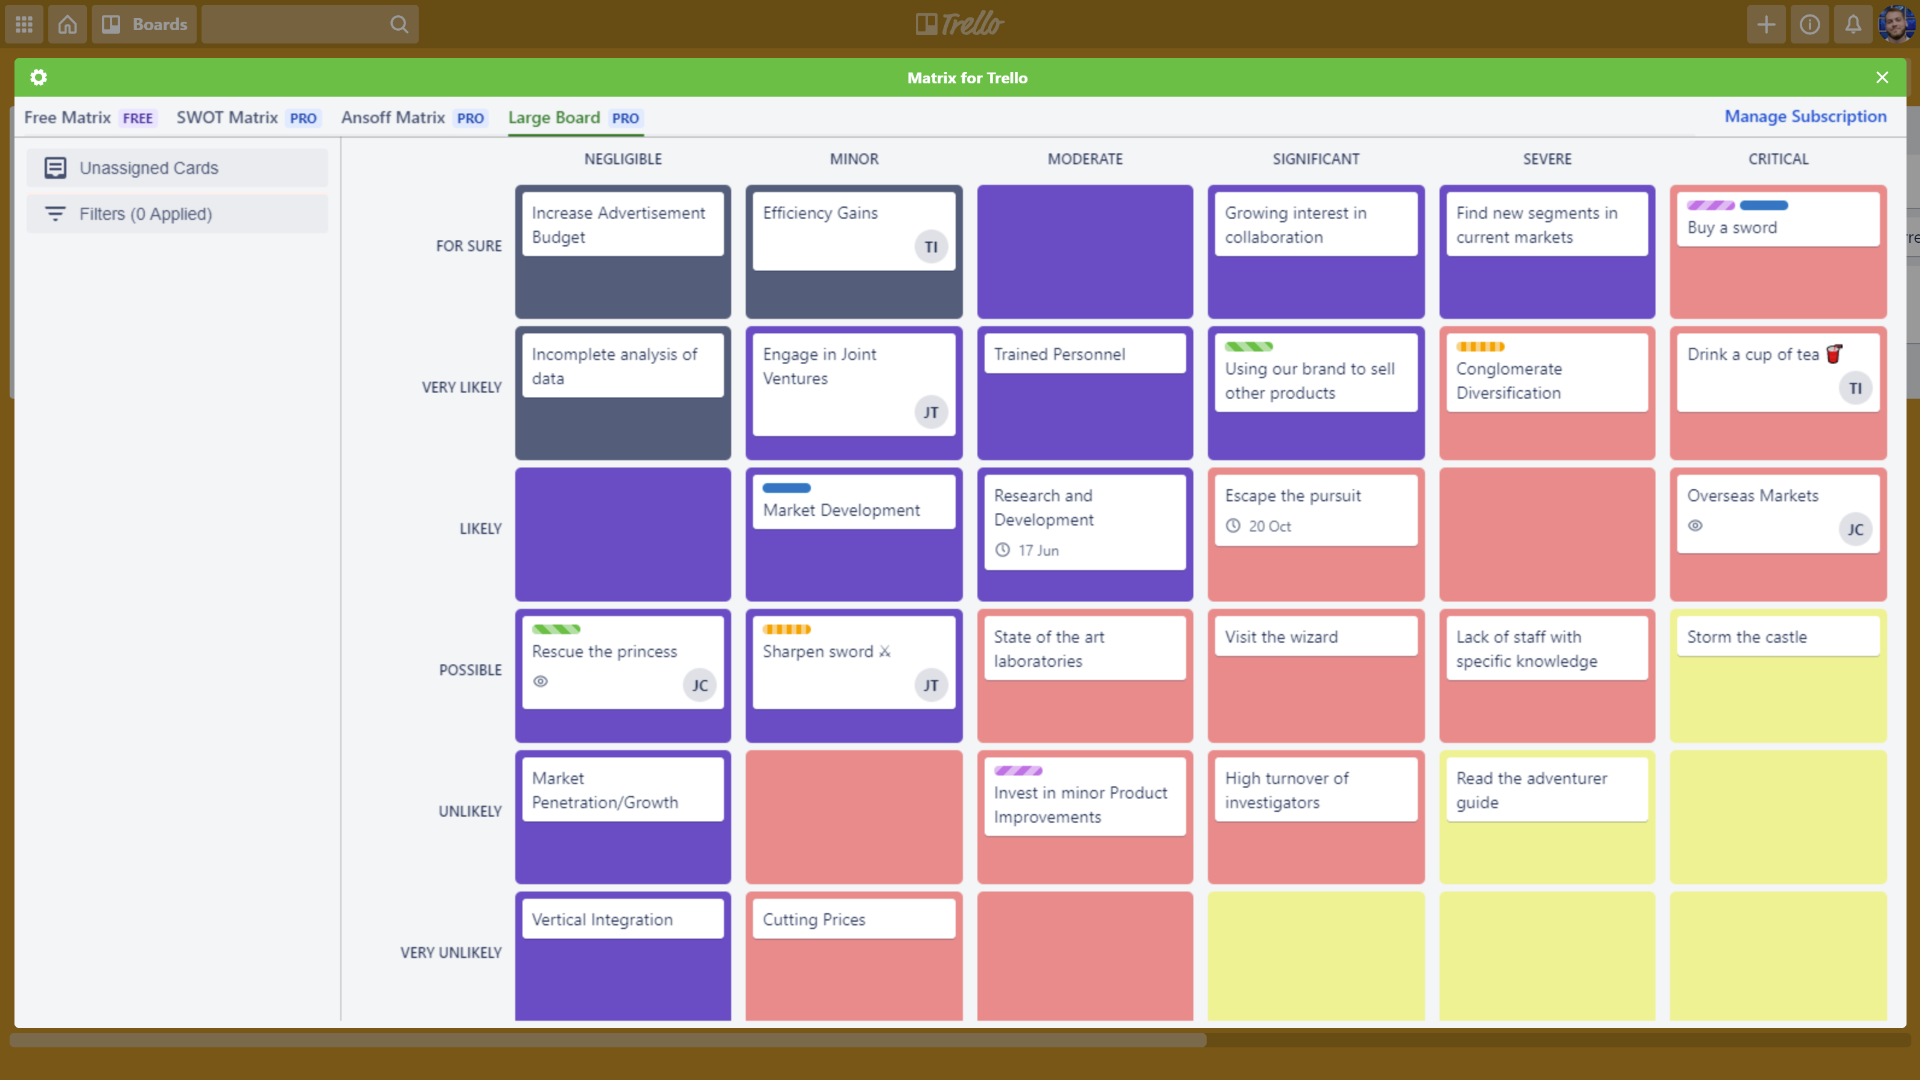The width and height of the screenshot is (1920, 1080).
Task: Click the Filters funnel icon
Action: [x=55, y=213]
